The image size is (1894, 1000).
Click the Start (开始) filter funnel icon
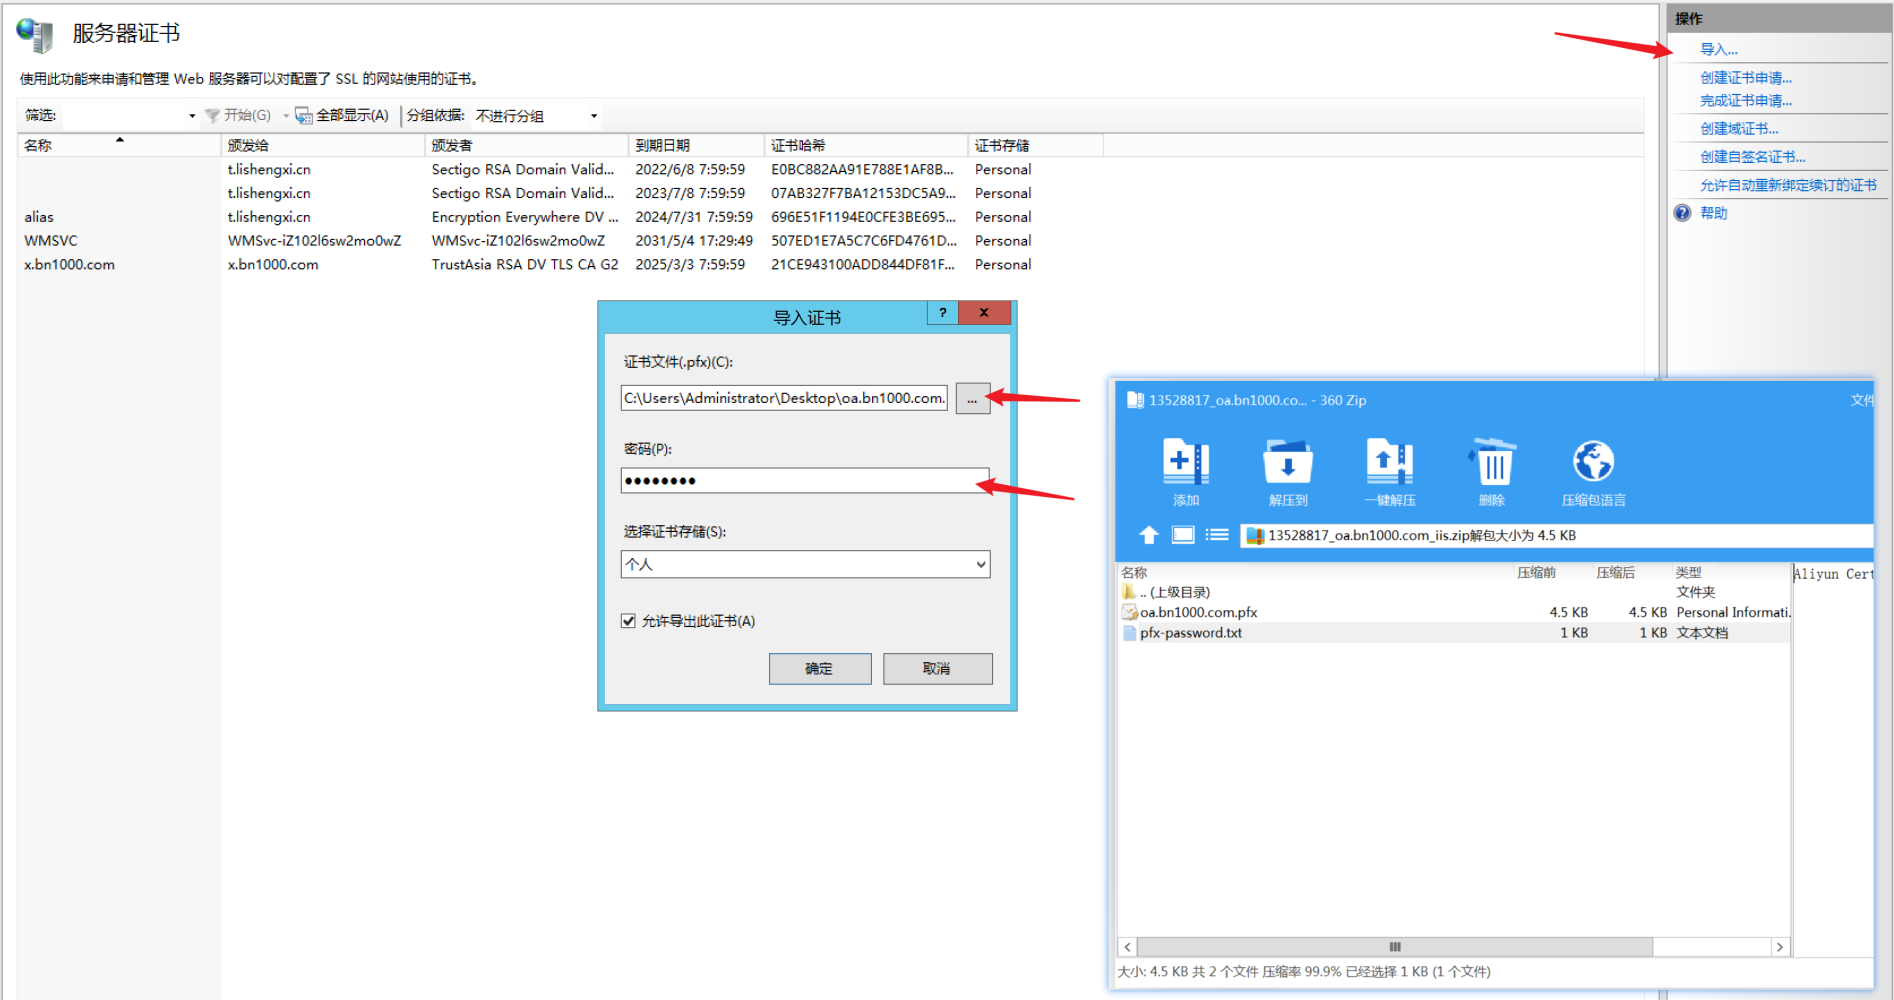click(212, 116)
